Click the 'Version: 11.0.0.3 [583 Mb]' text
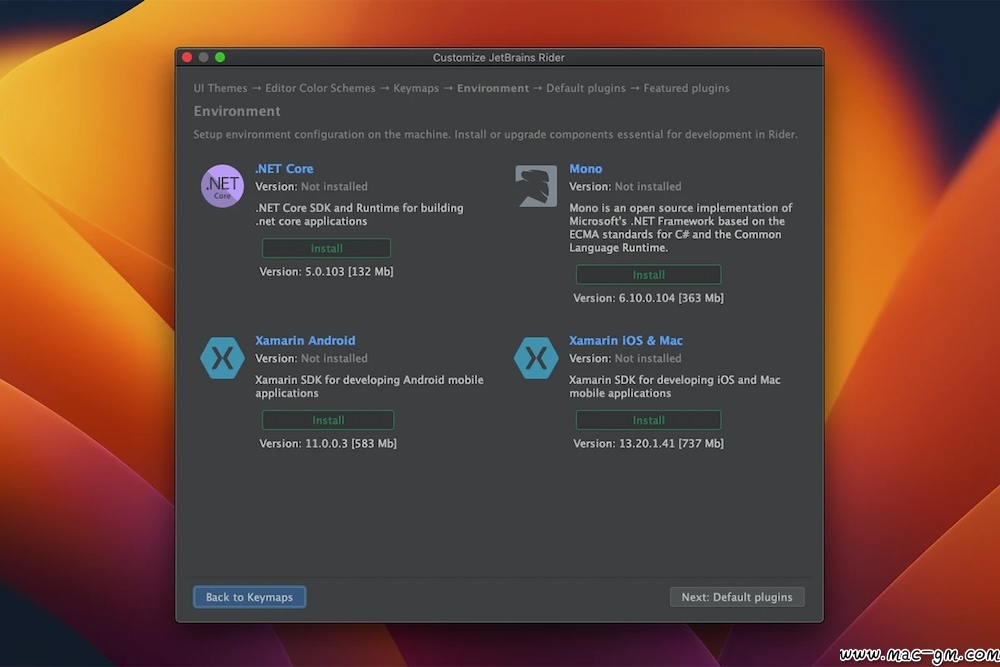 pyautogui.click(x=328, y=443)
